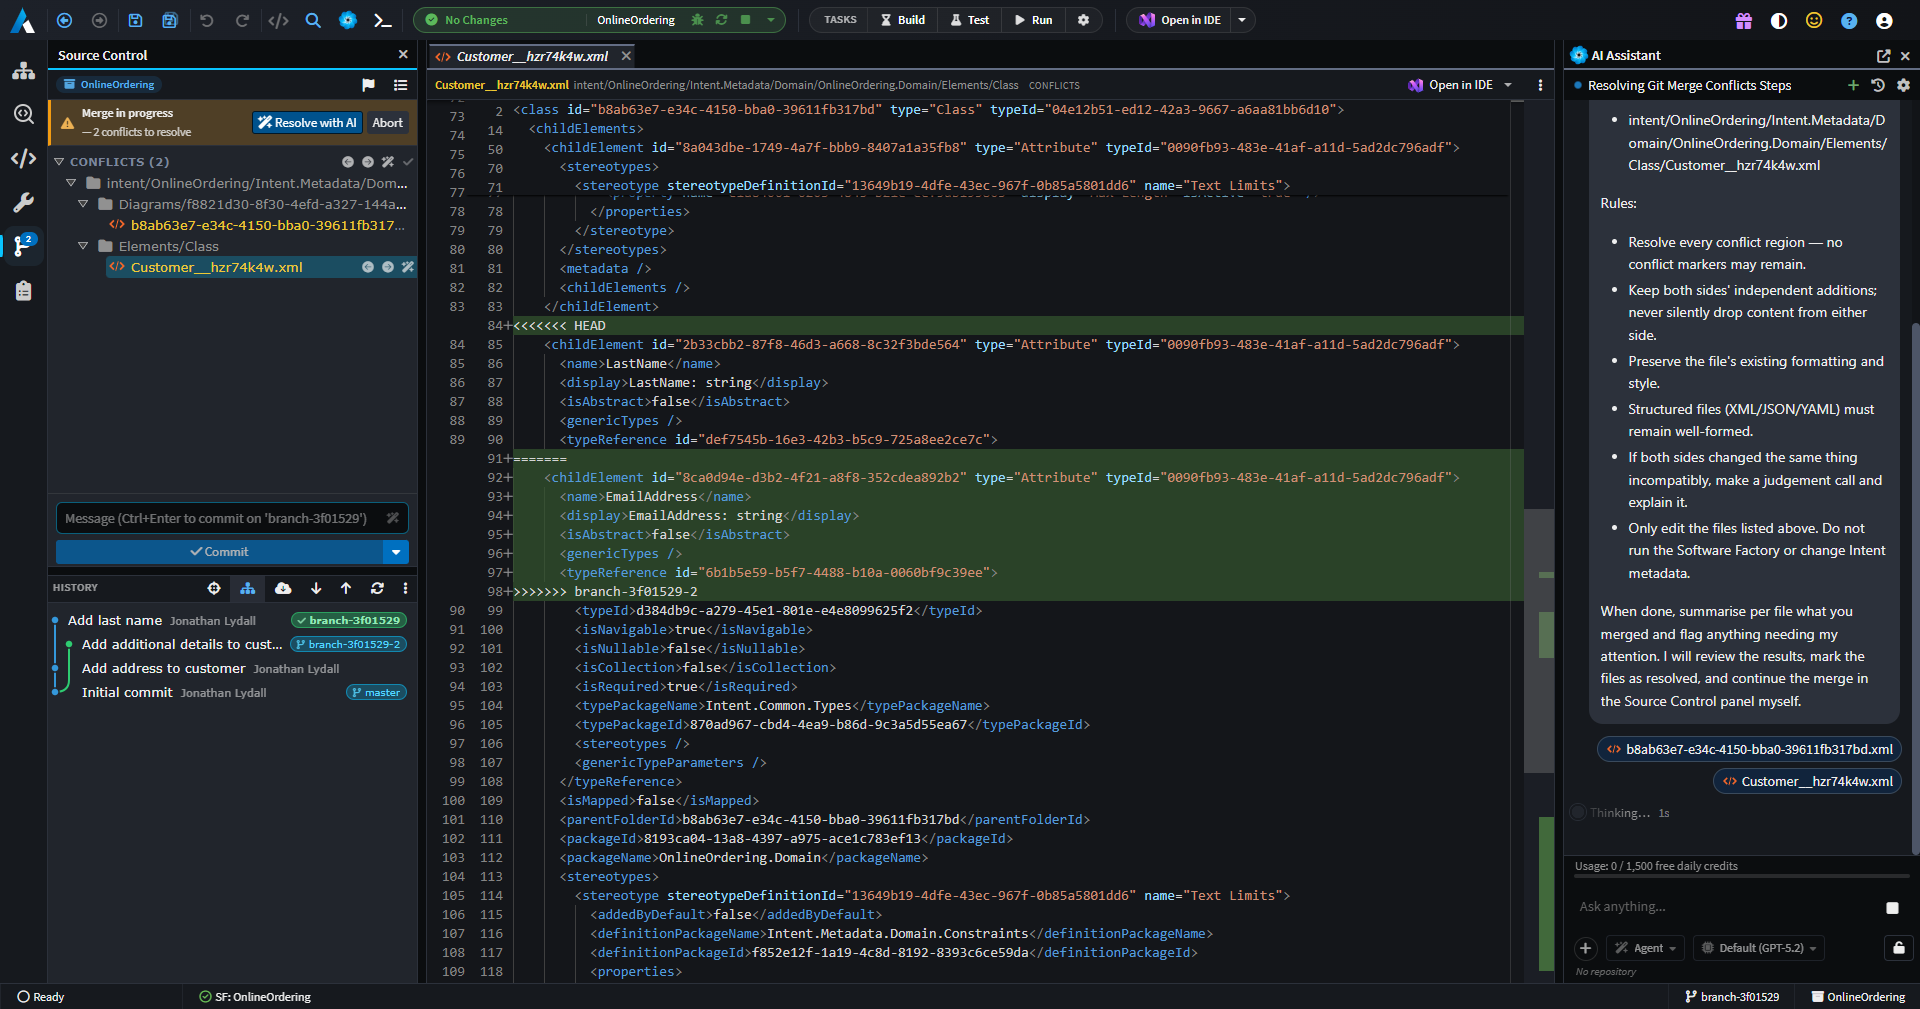Click the green restart icon beside OnlineOrdering

tap(721, 20)
